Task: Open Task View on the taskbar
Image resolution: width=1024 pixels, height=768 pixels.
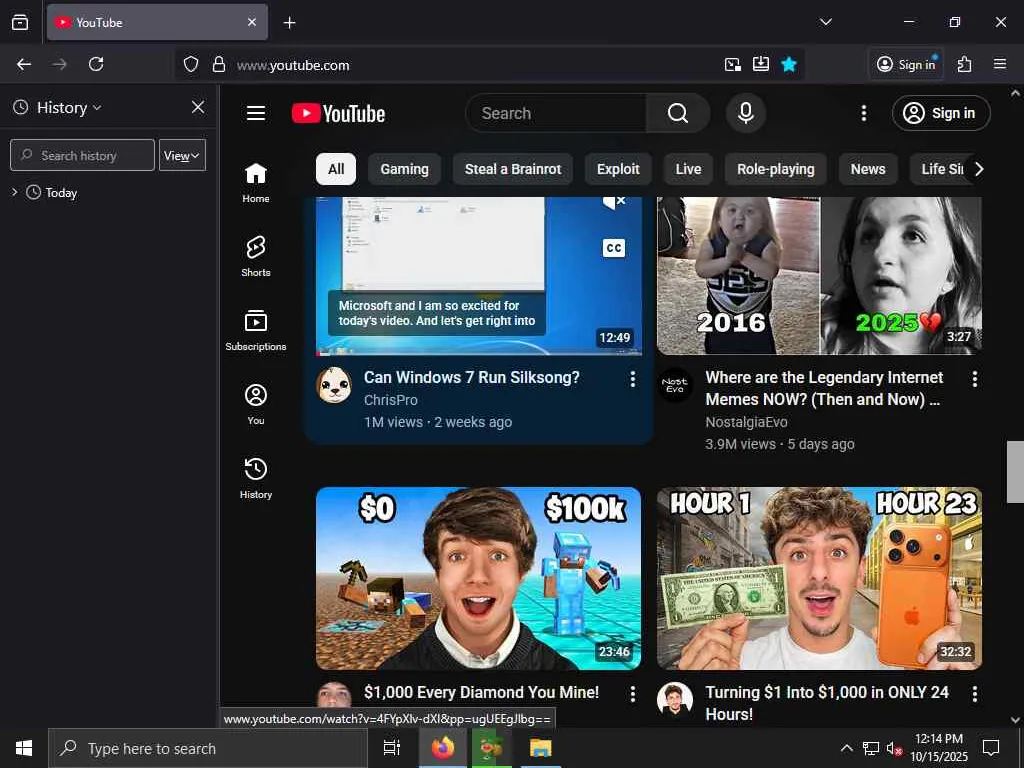Action: point(391,748)
